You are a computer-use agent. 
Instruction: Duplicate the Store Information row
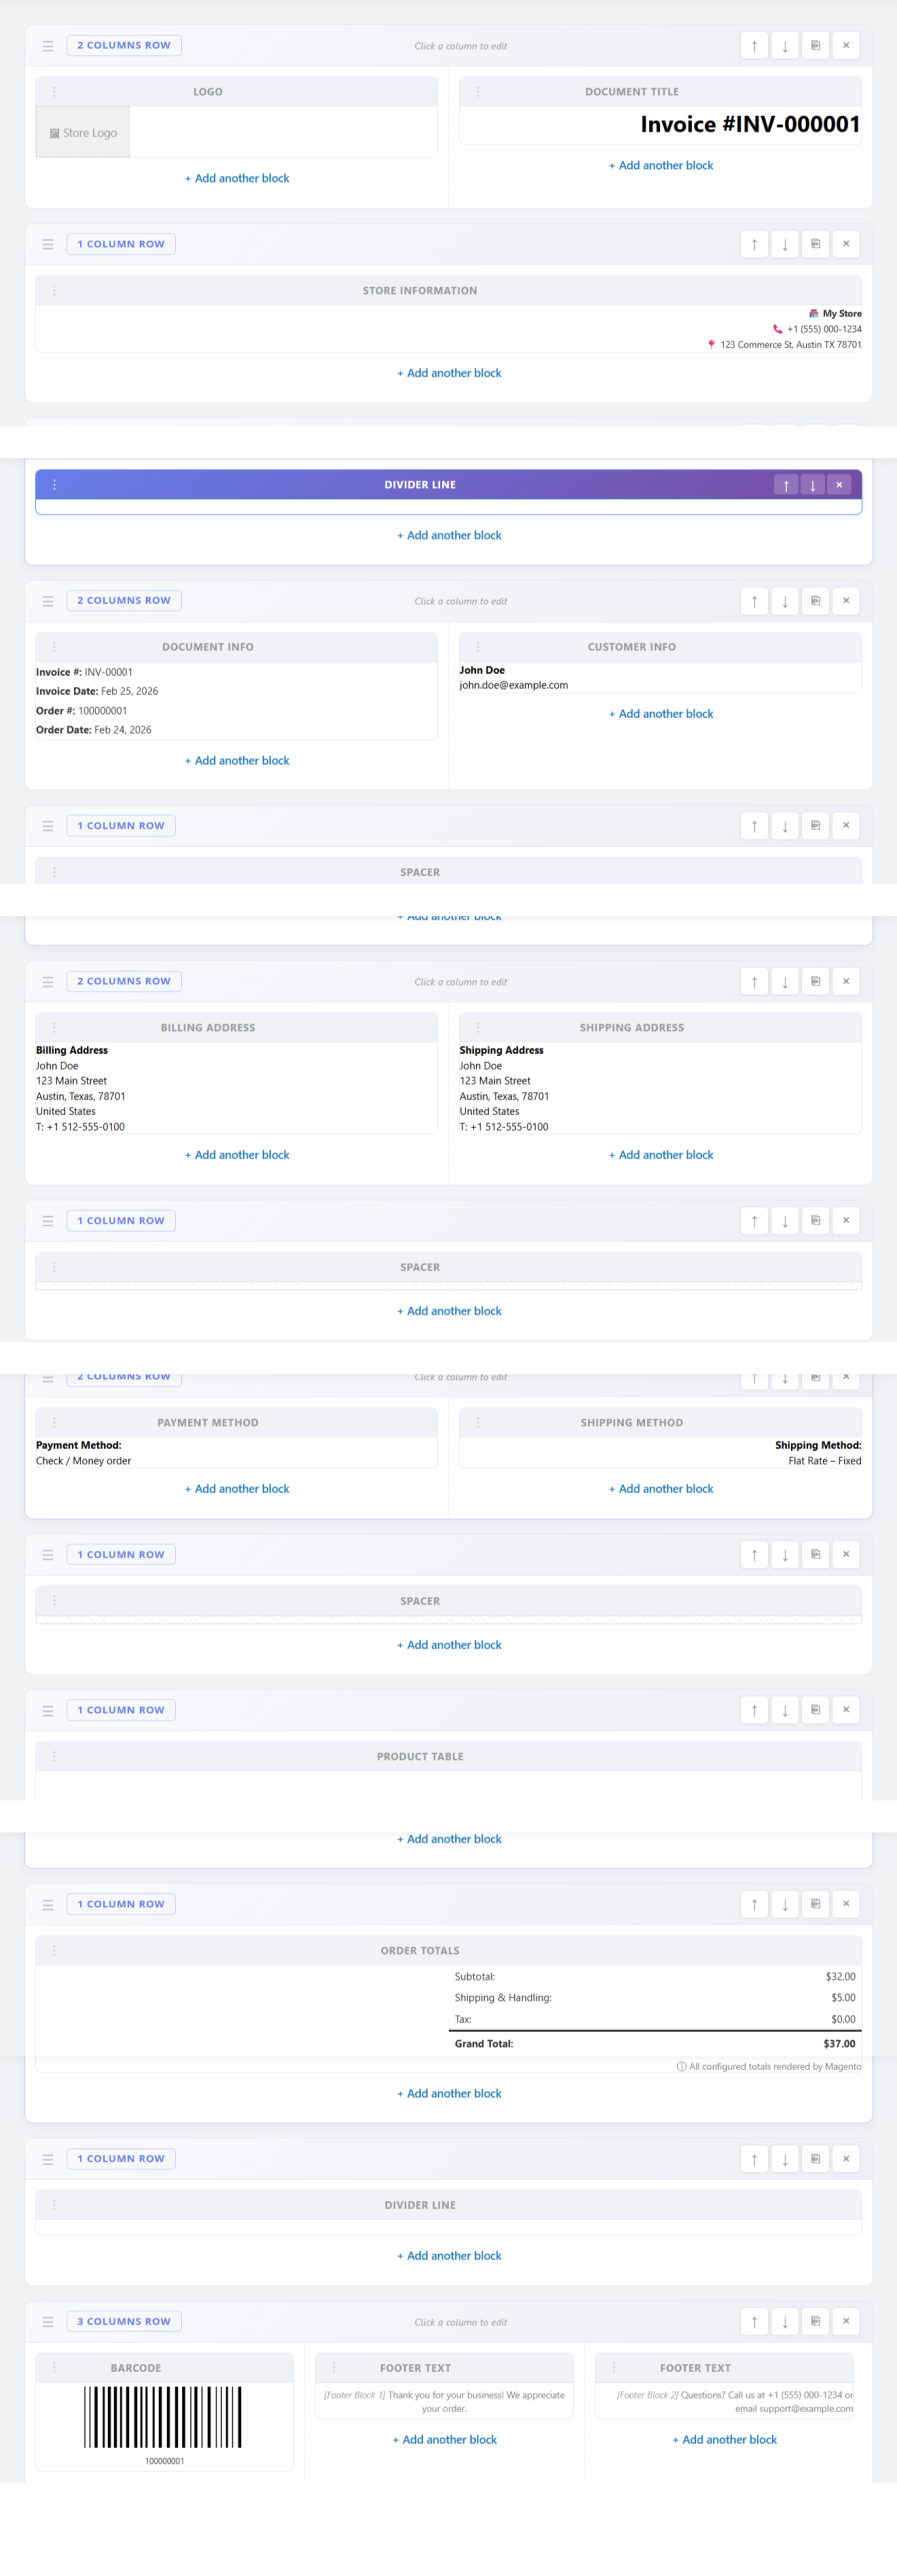coord(815,244)
